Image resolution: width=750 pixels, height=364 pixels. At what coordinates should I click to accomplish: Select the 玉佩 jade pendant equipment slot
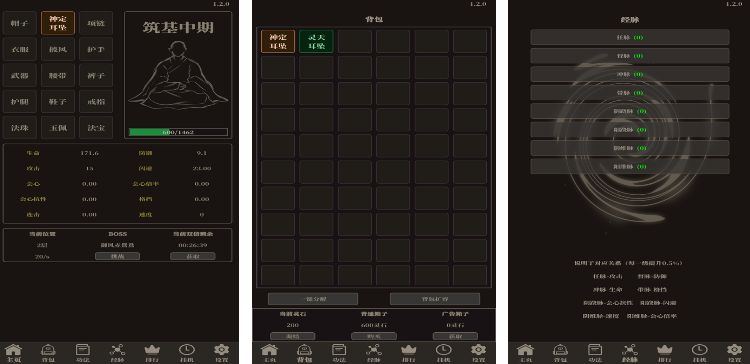58,128
